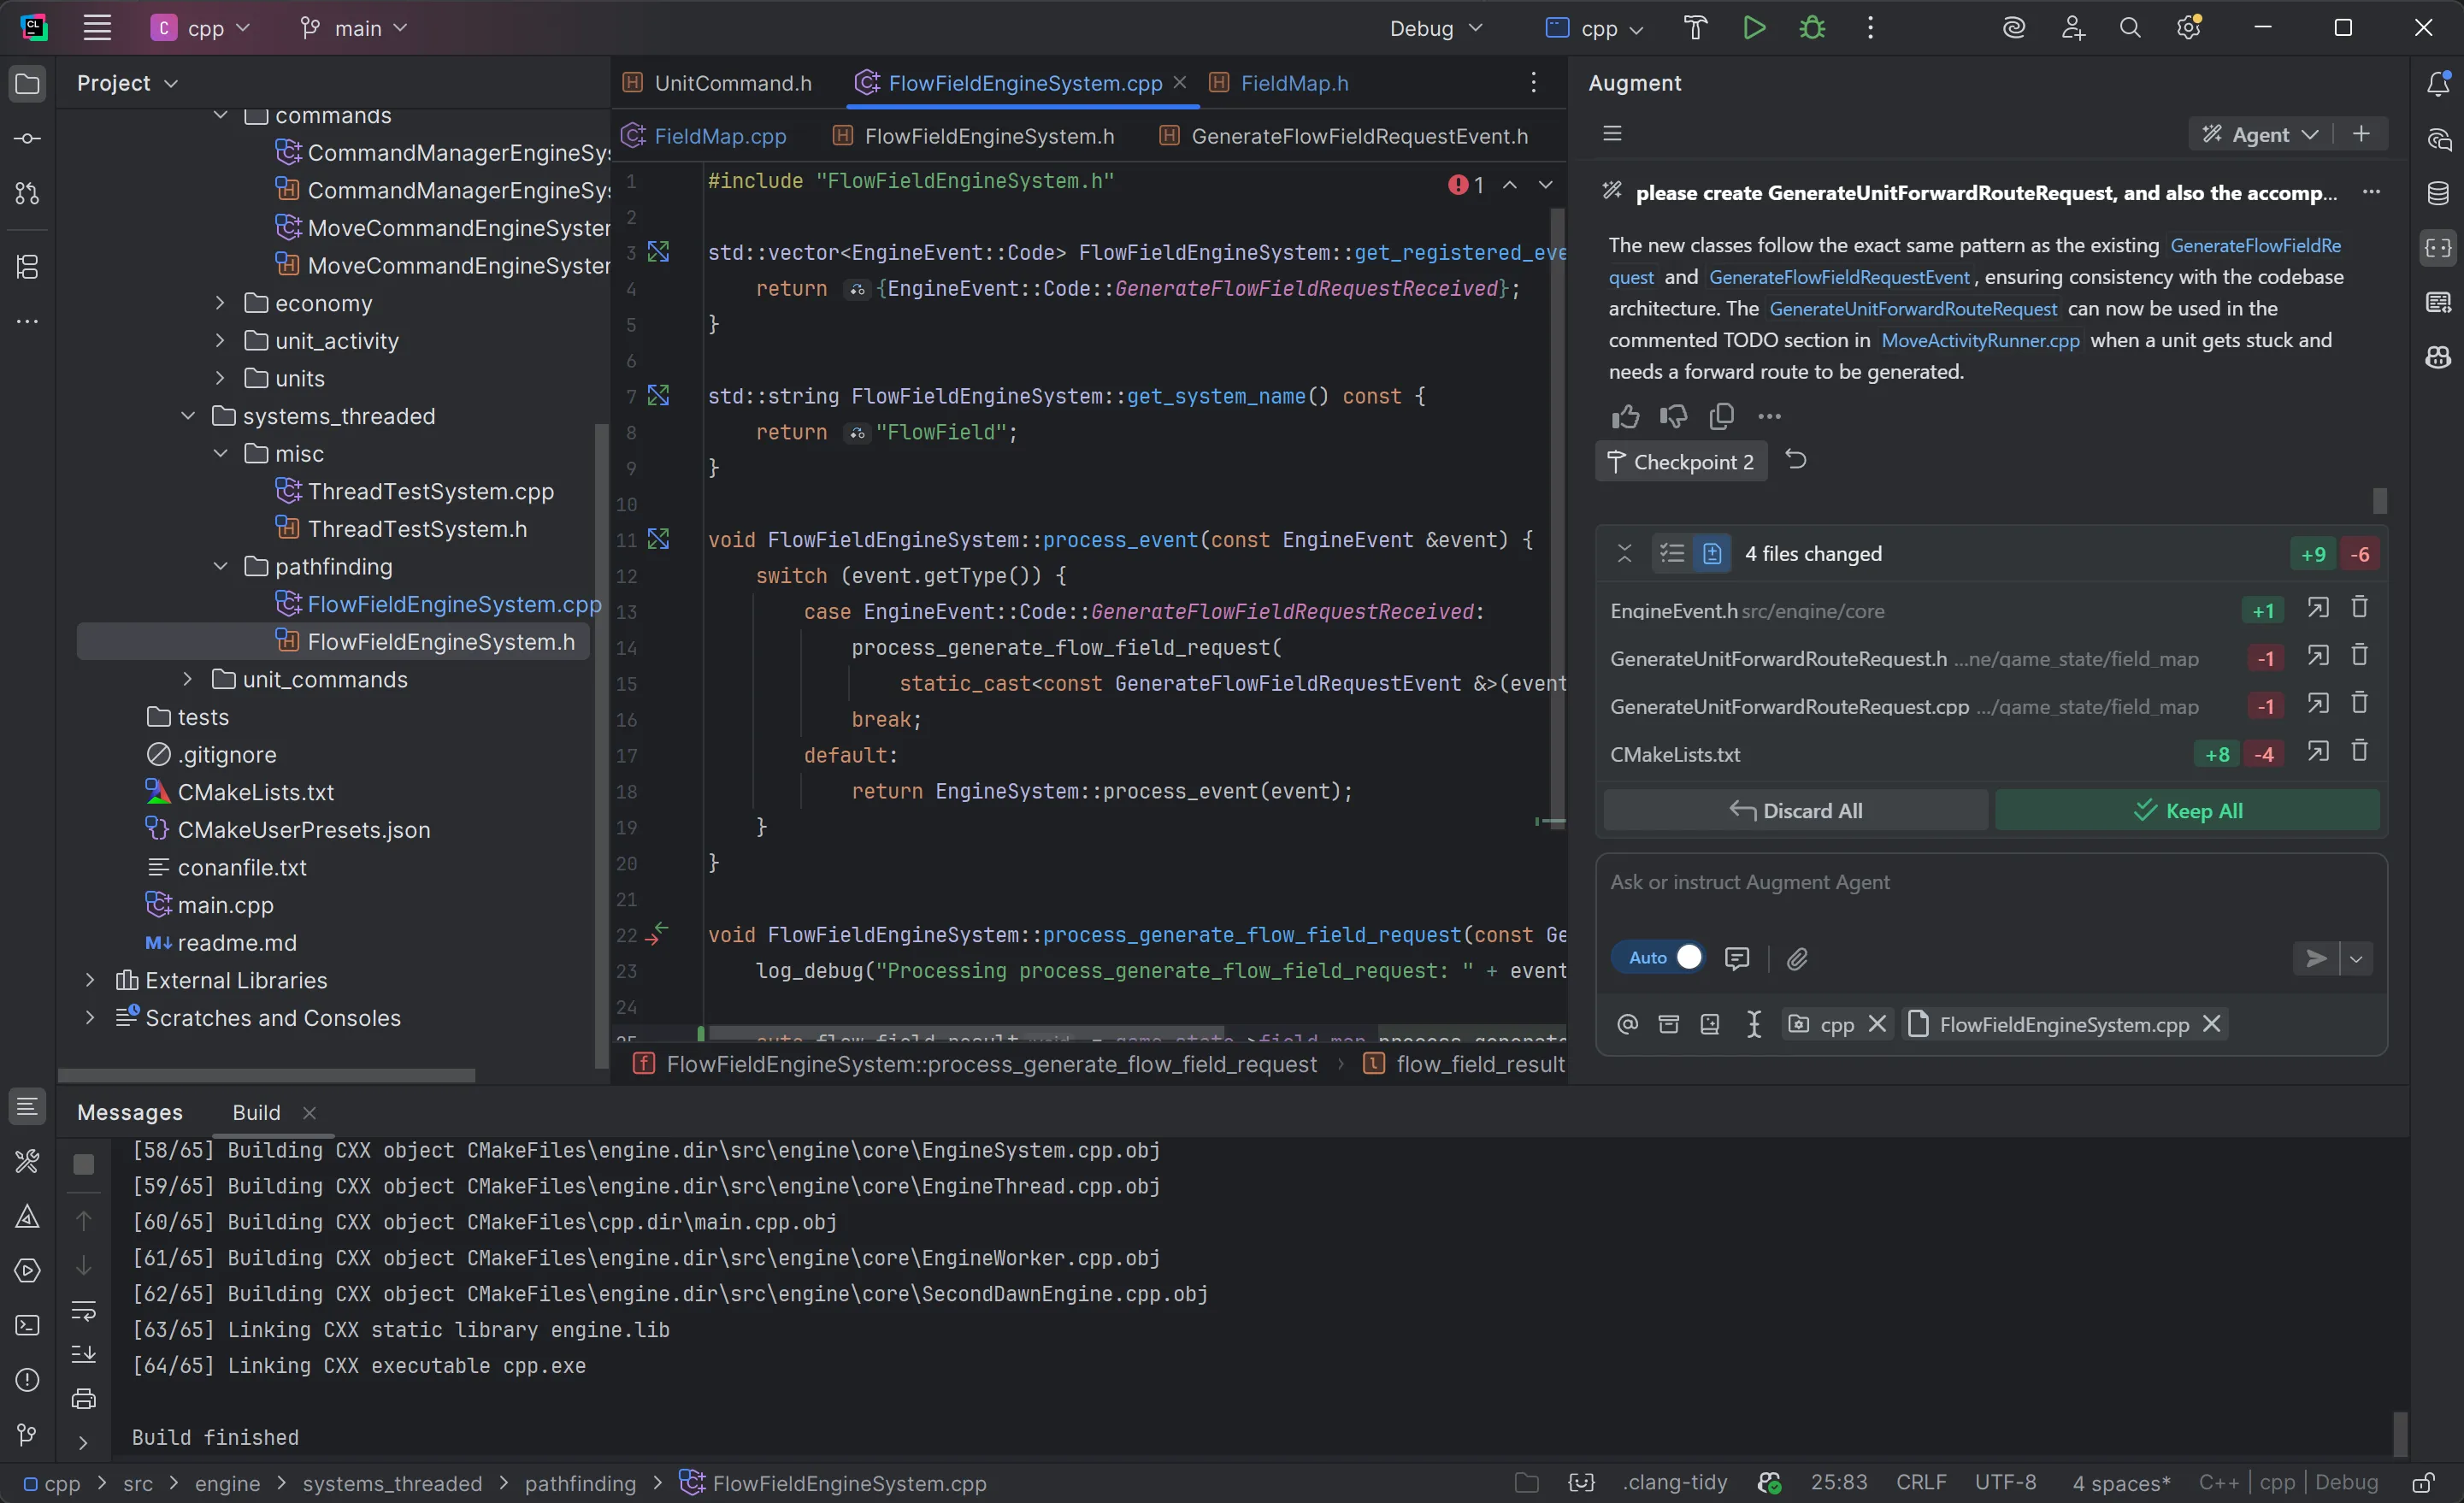Screen dimensions: 2464x1503
Task: Revert to Checkpoint 2 arrow
Action: [1796, 460]
